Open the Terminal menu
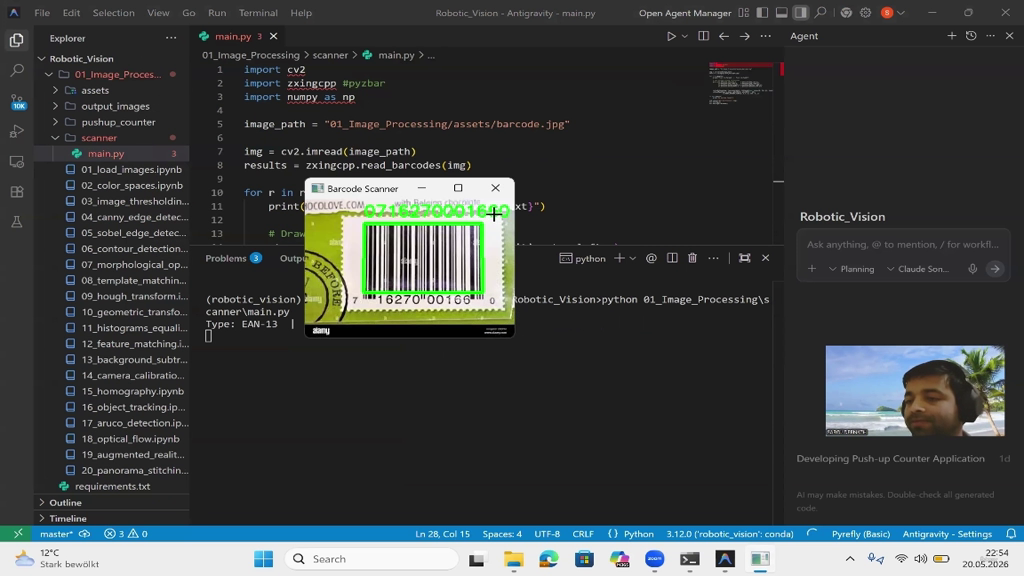The width and height of the screenshot is (1024, 576). [258, 12]
